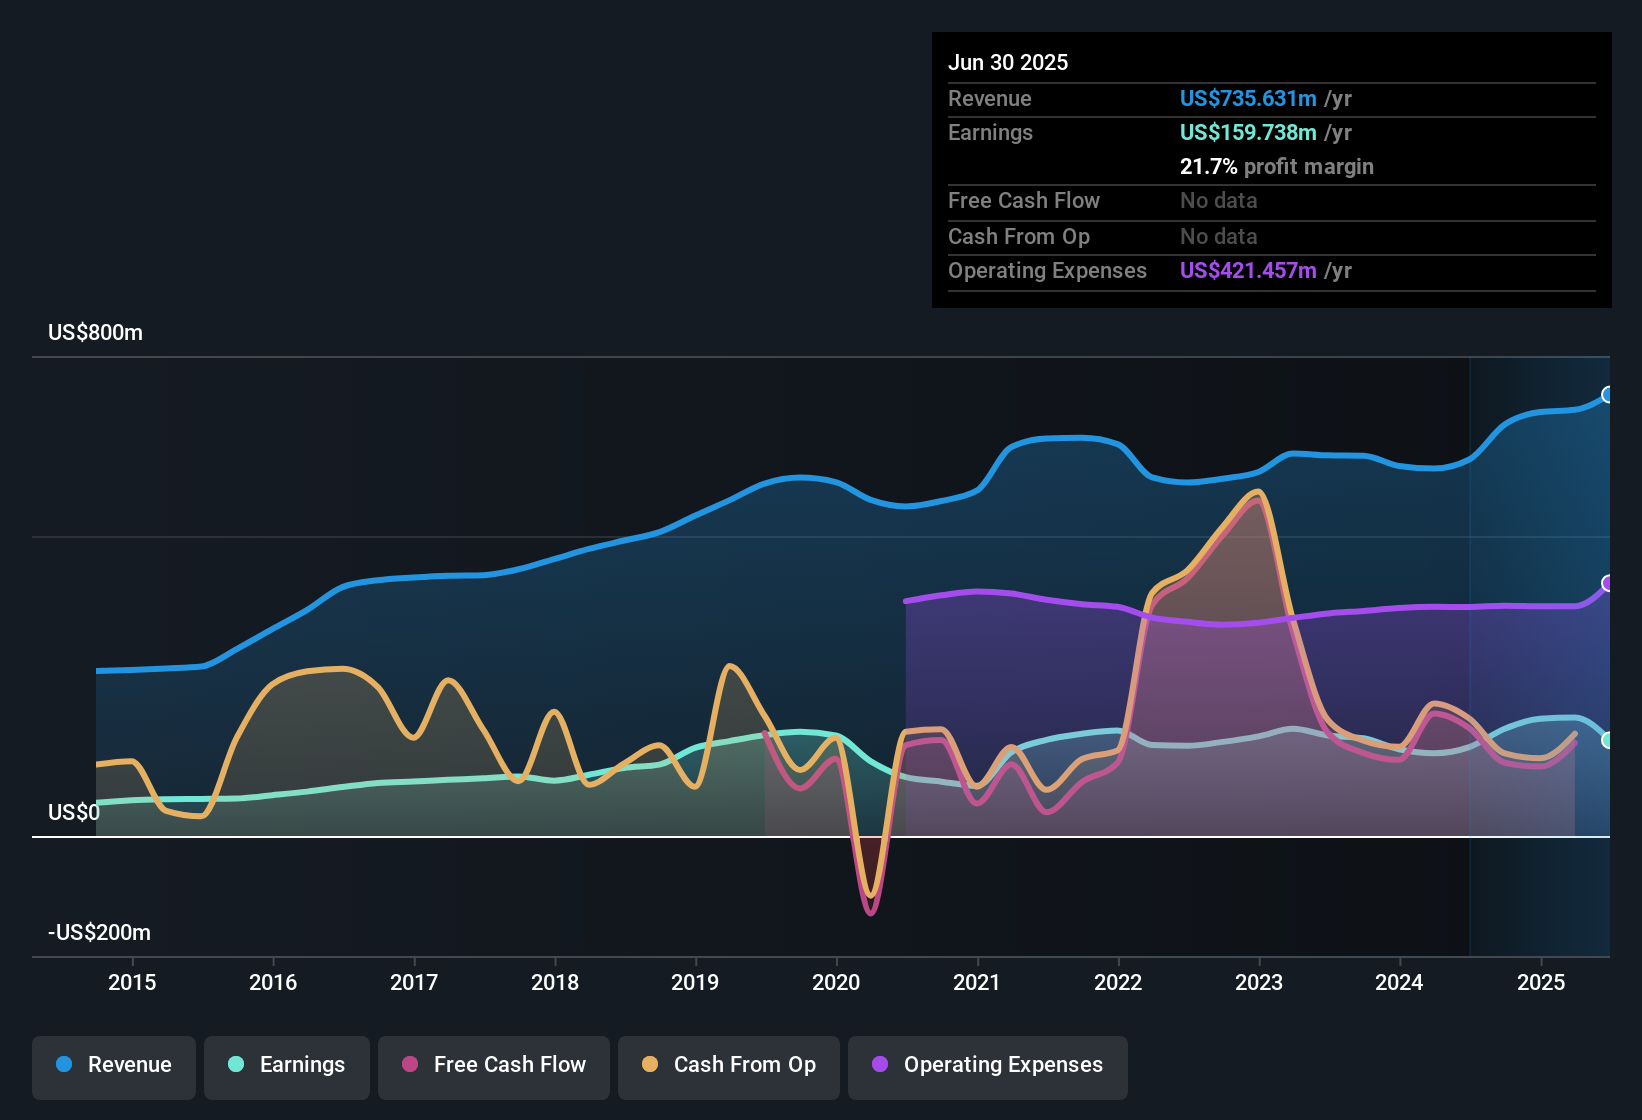Click the 21.7% profit margin text
Viewport: 1642px width, 1120px height.
[x=1277, y=166]
